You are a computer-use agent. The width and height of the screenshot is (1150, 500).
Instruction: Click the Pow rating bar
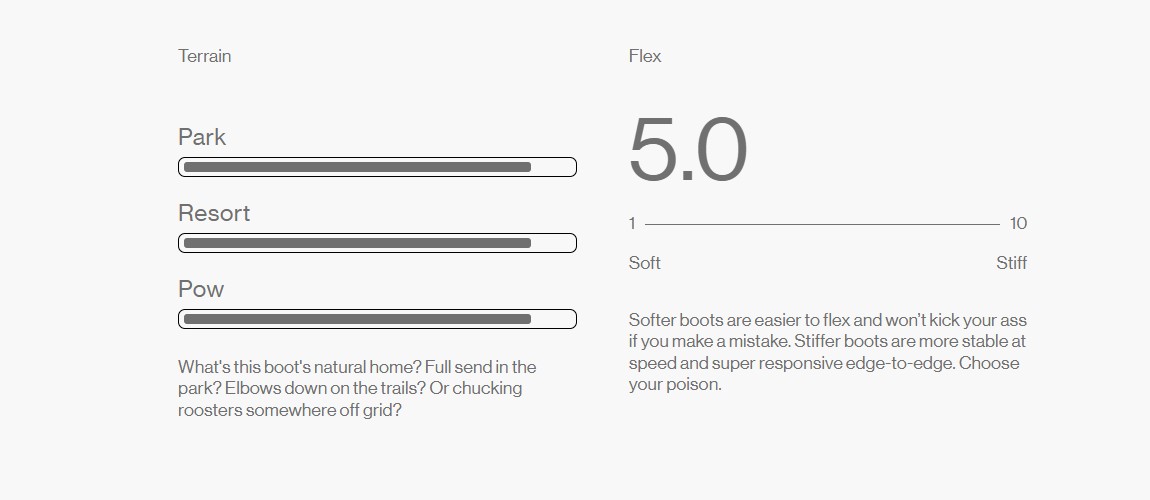pyautogui.click(x=357, y=319)
